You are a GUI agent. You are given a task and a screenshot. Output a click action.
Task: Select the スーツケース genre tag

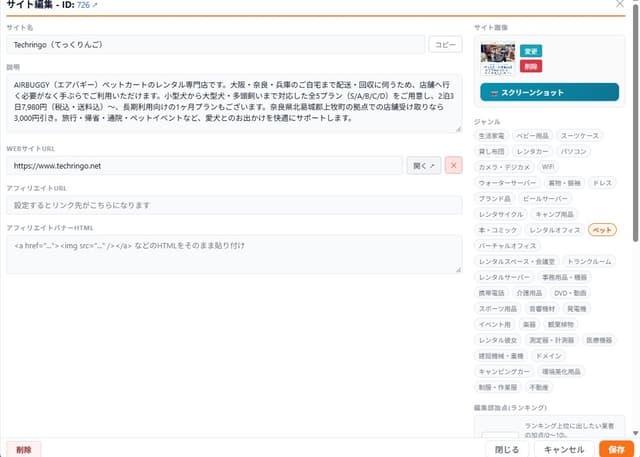tap(580, 136)
